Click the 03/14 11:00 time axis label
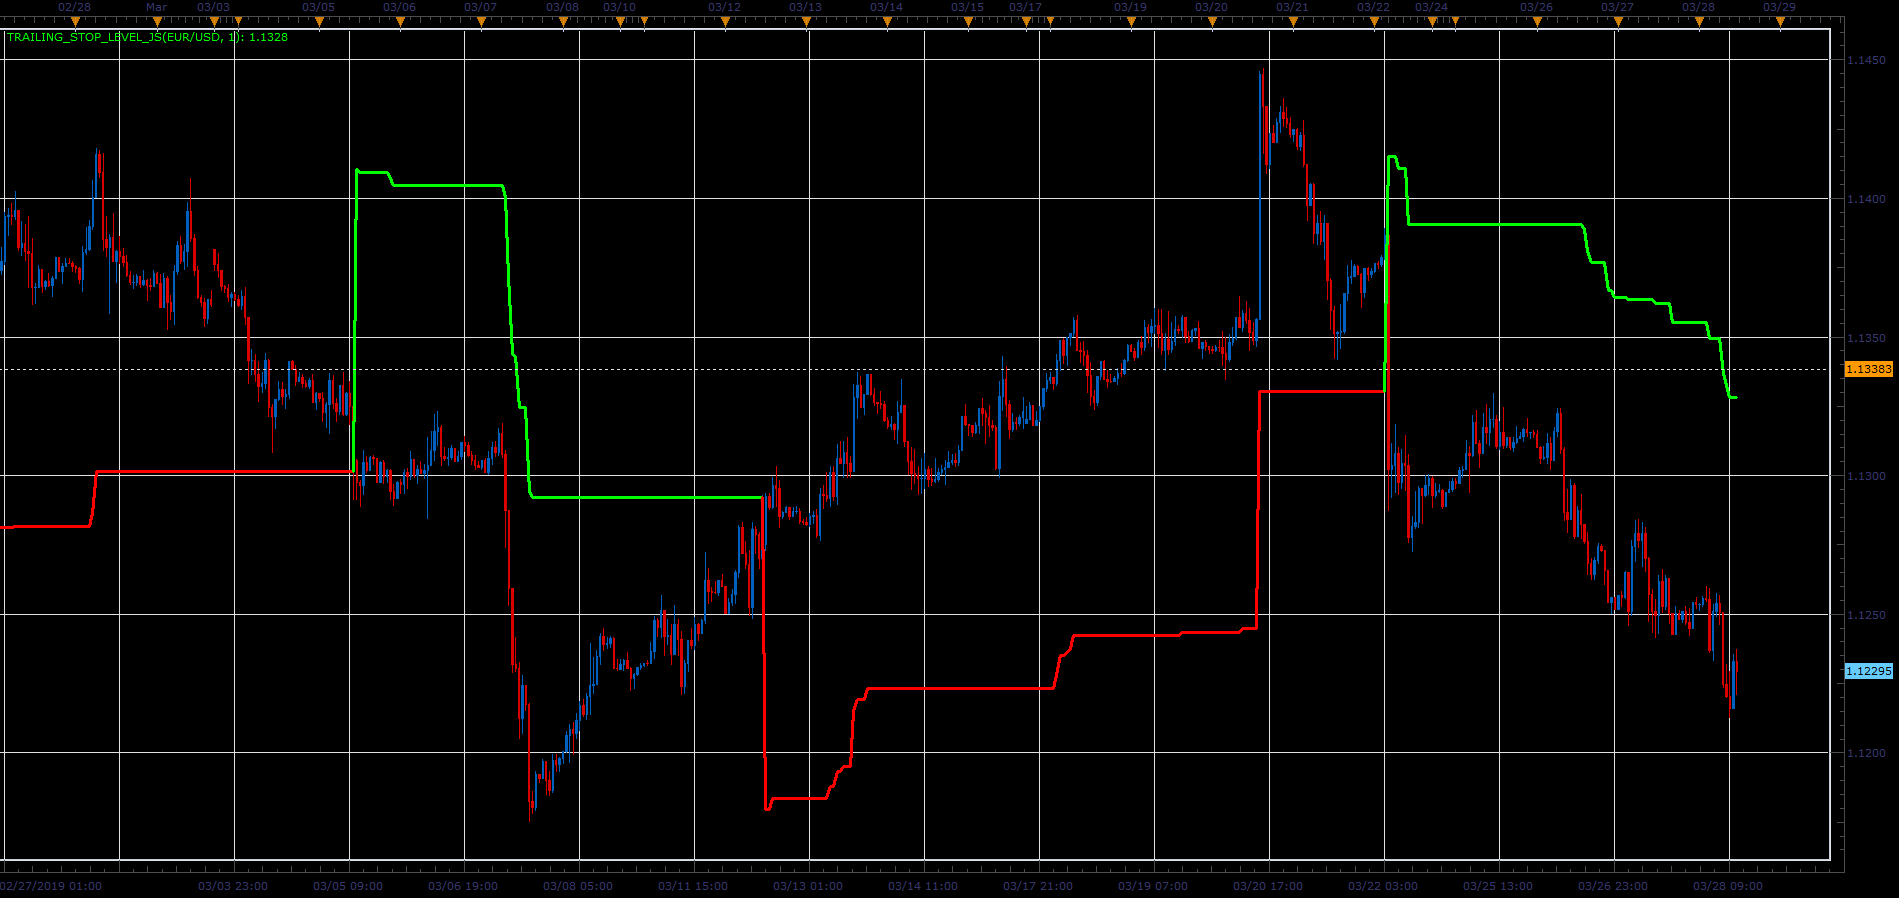 [x=923, y=886]
